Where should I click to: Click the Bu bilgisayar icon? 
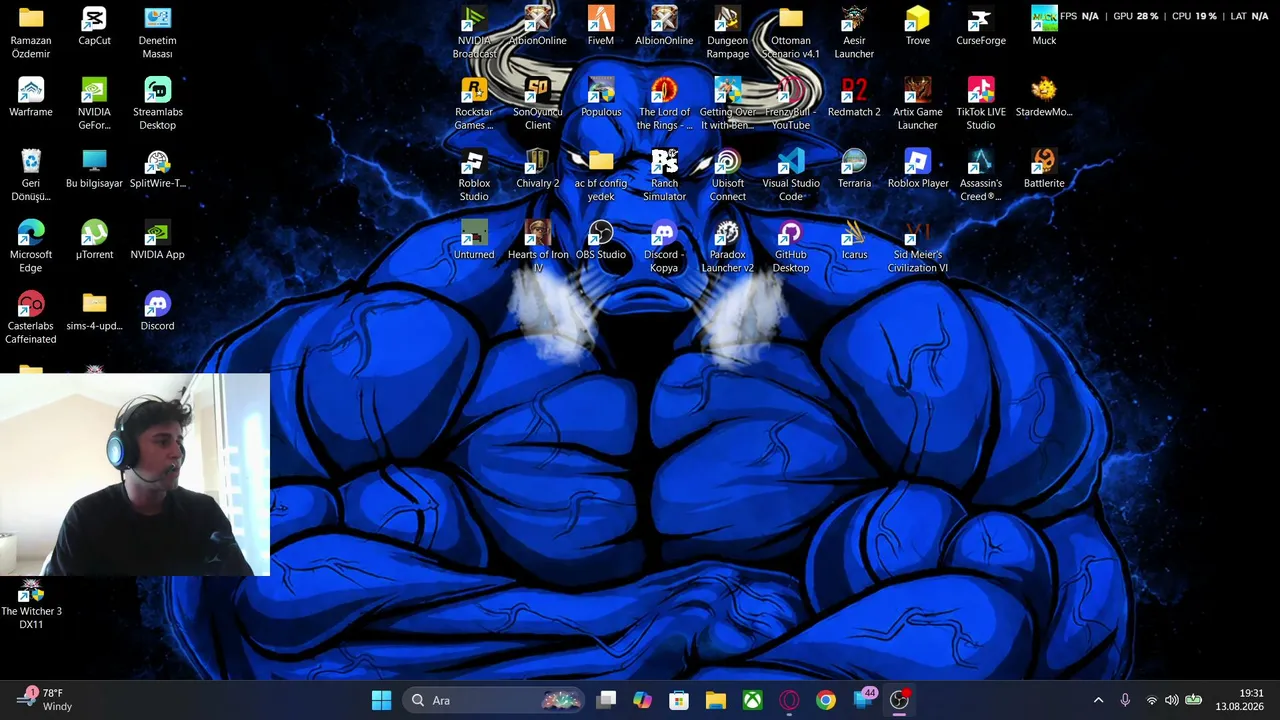tap(94, 169)
